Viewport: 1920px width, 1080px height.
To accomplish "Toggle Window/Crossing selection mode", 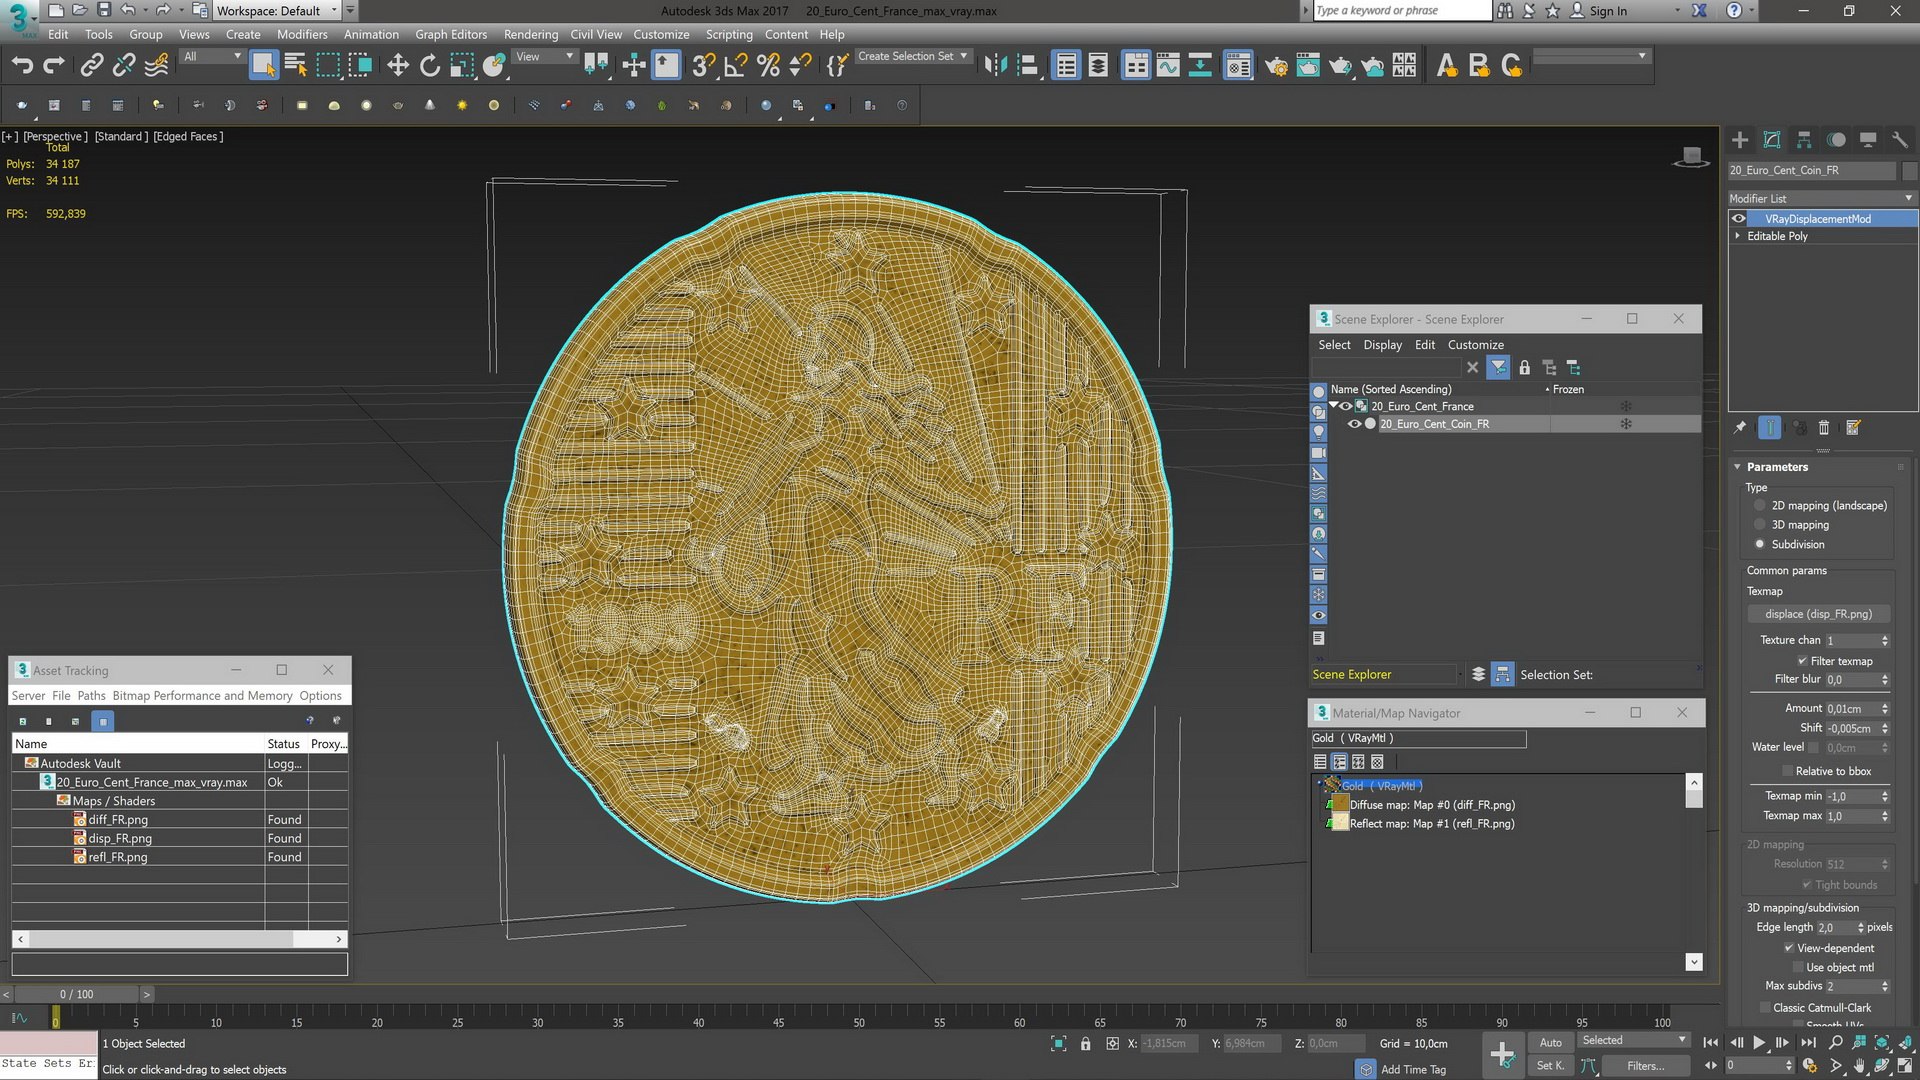I will pyautogui.click(x=360, y=66).
